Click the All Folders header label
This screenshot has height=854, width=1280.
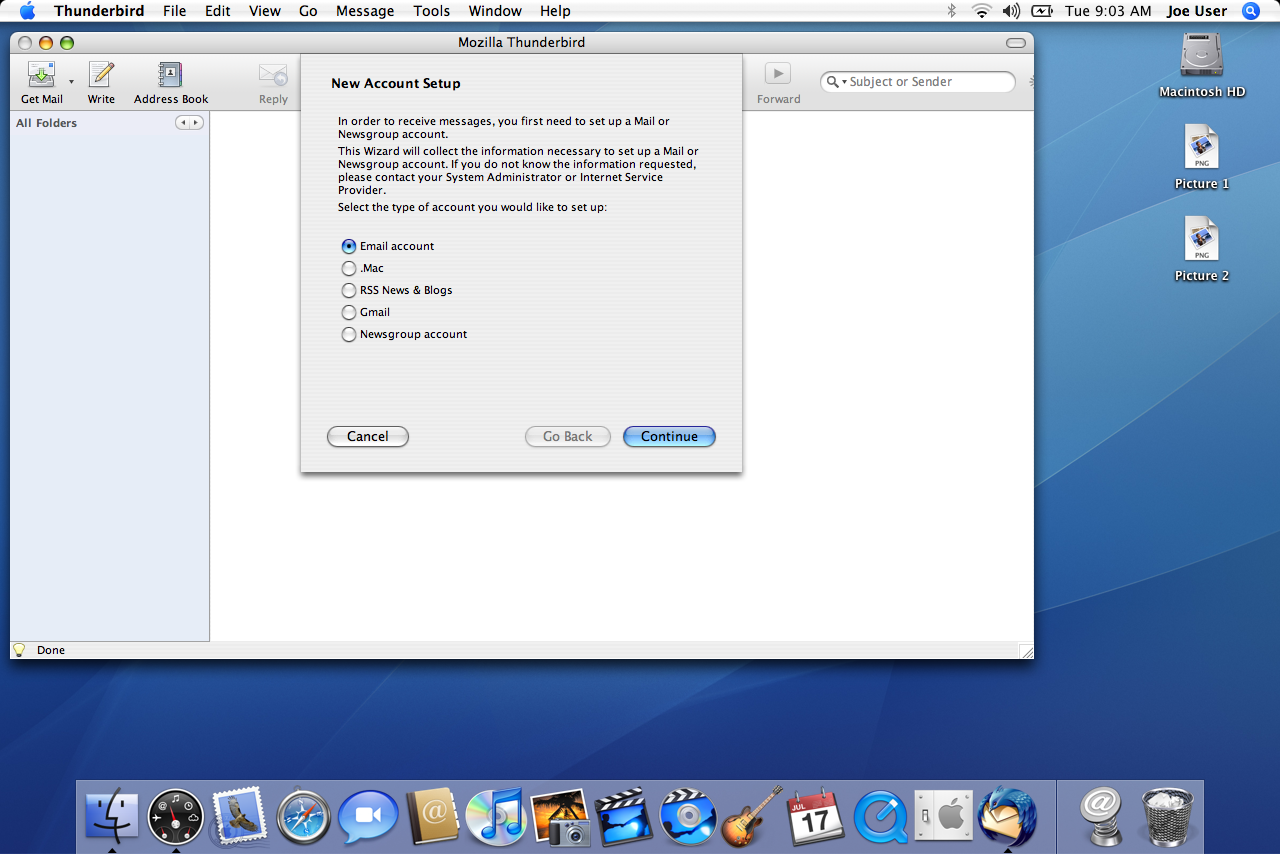click(46, 123)
